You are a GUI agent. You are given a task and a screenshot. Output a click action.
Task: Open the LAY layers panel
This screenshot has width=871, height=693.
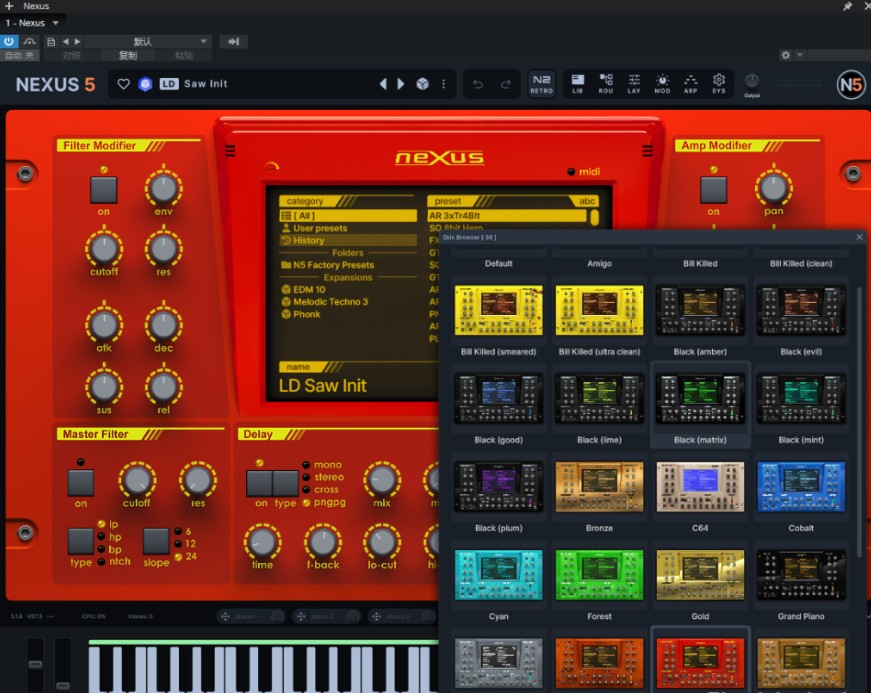634,84
